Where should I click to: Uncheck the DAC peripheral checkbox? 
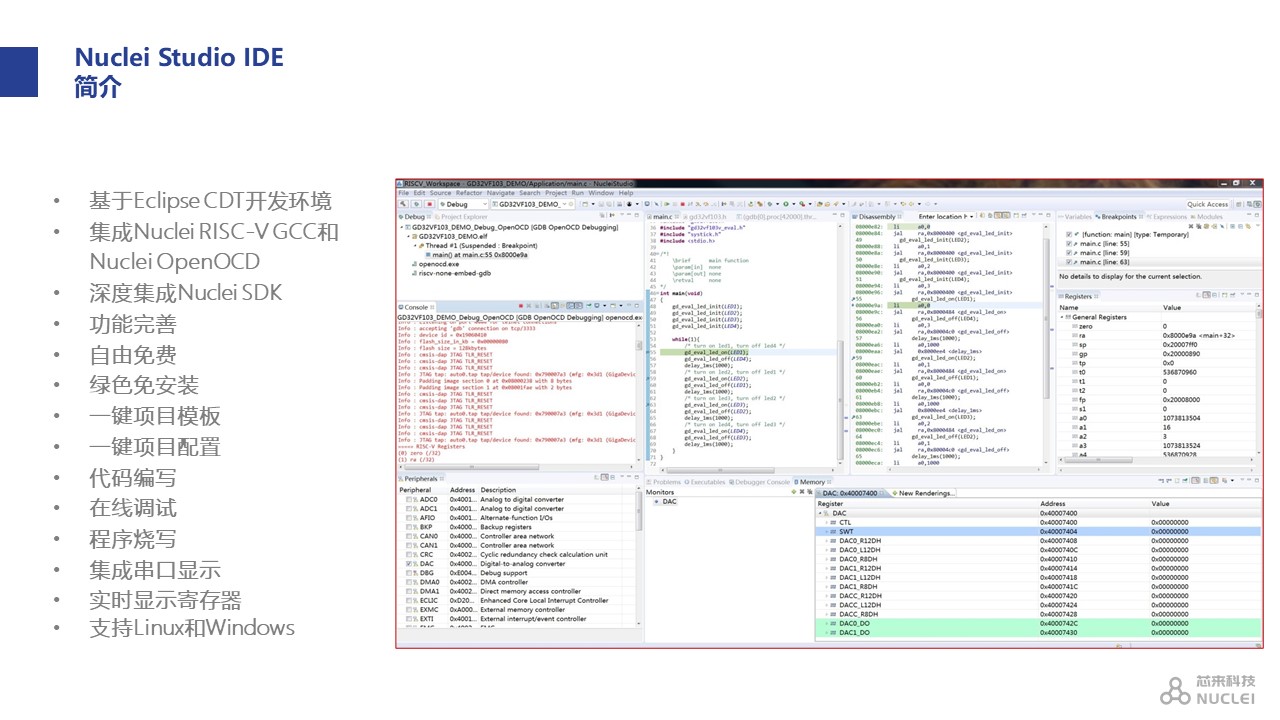[x=410, y=564]
